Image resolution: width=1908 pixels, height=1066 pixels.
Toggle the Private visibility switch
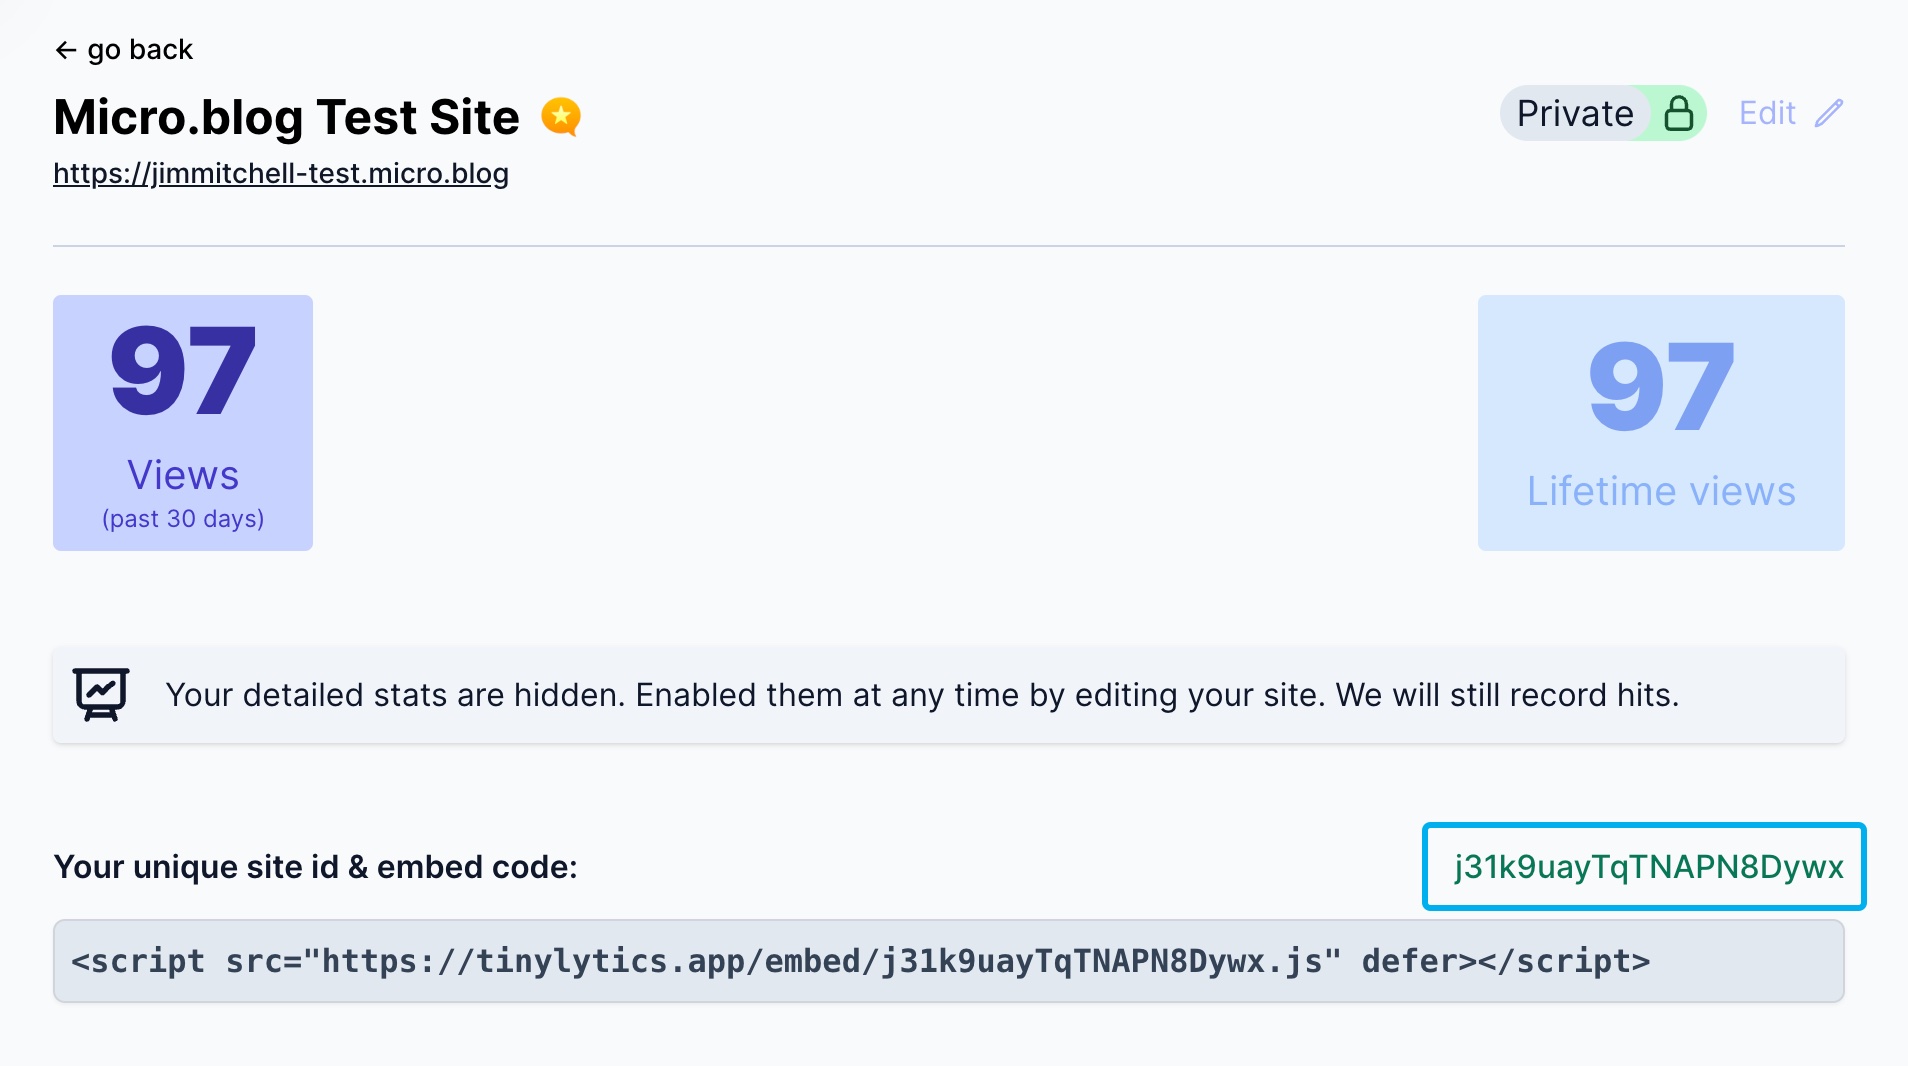click(1603, 113)
